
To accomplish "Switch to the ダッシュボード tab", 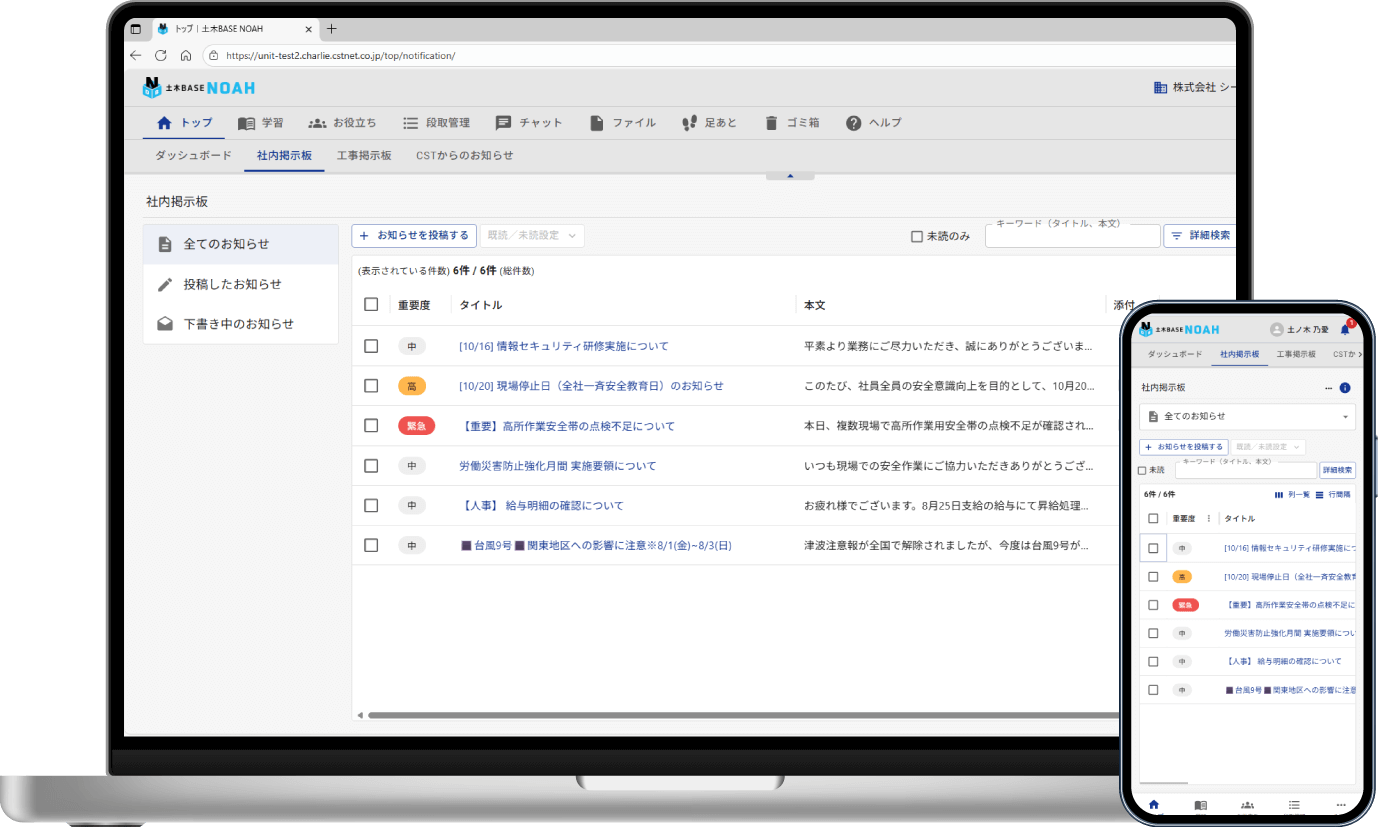I will coord(192,155).
